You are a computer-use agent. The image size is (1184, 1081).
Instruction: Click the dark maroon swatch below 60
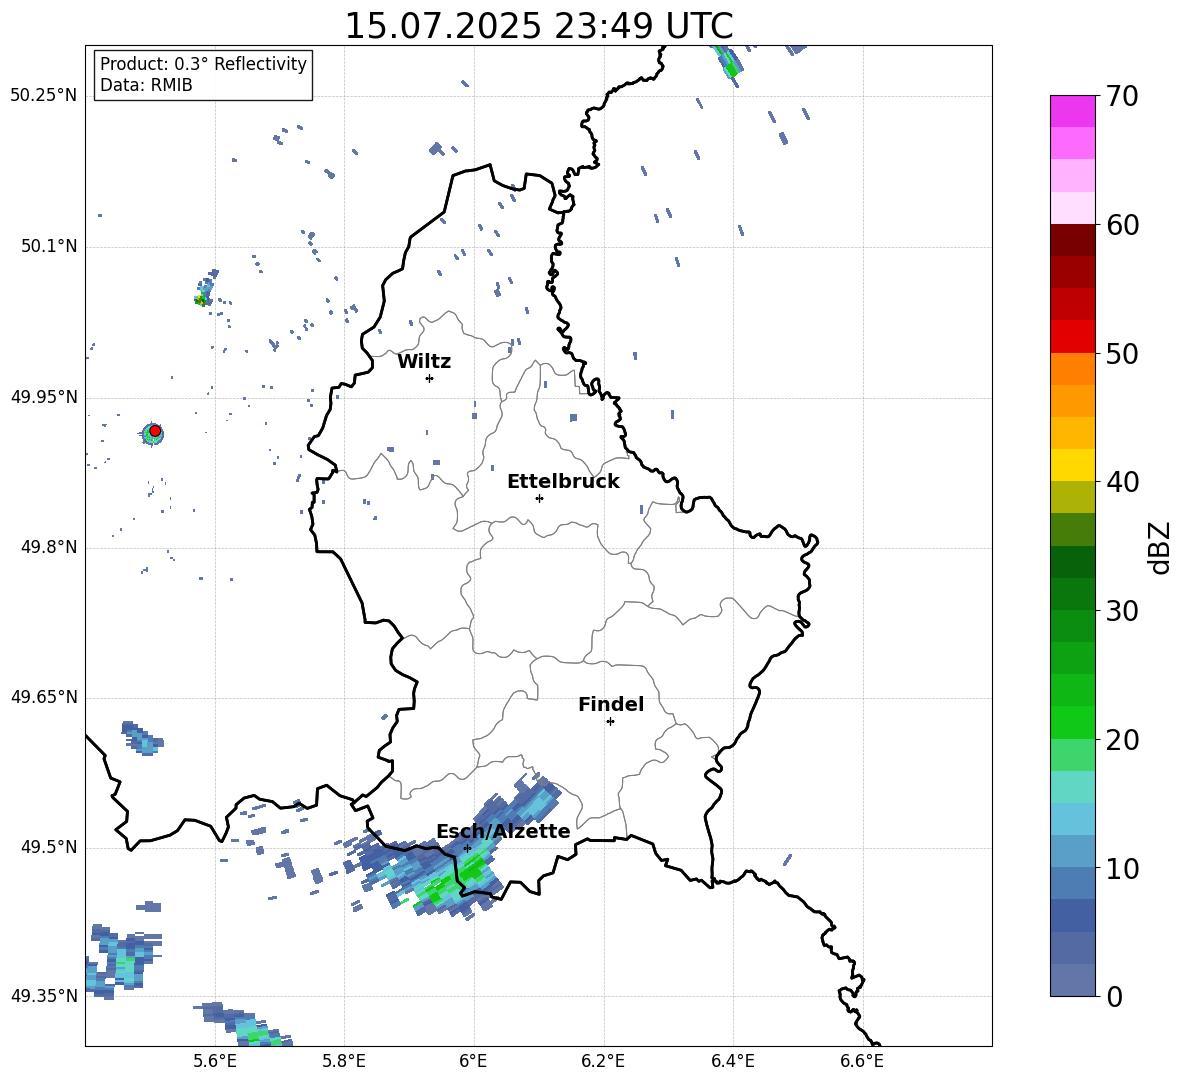pos(1072,240)
